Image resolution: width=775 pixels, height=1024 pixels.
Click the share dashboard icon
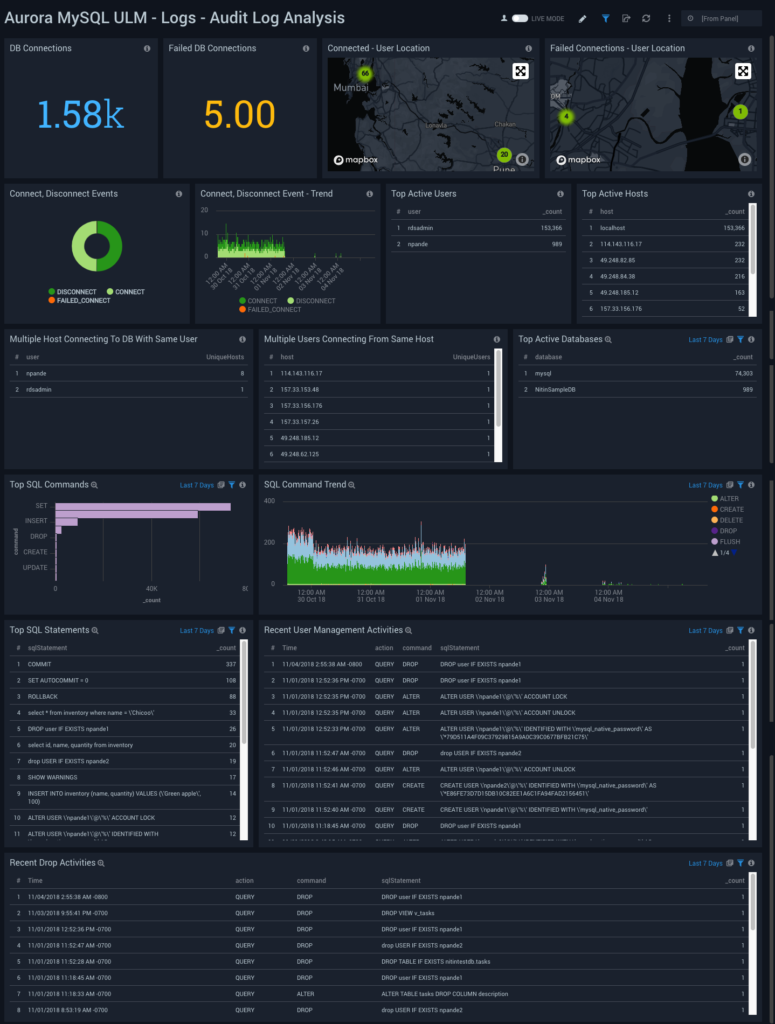point(625,18)
